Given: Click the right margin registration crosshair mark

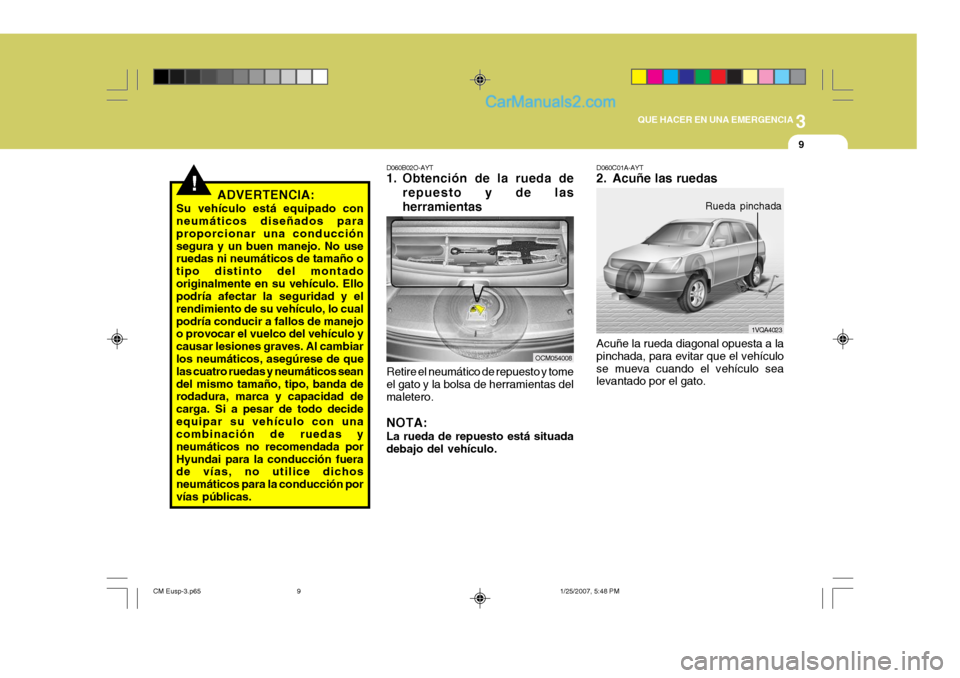Looking at the screenshot, I should coord(842,339).
